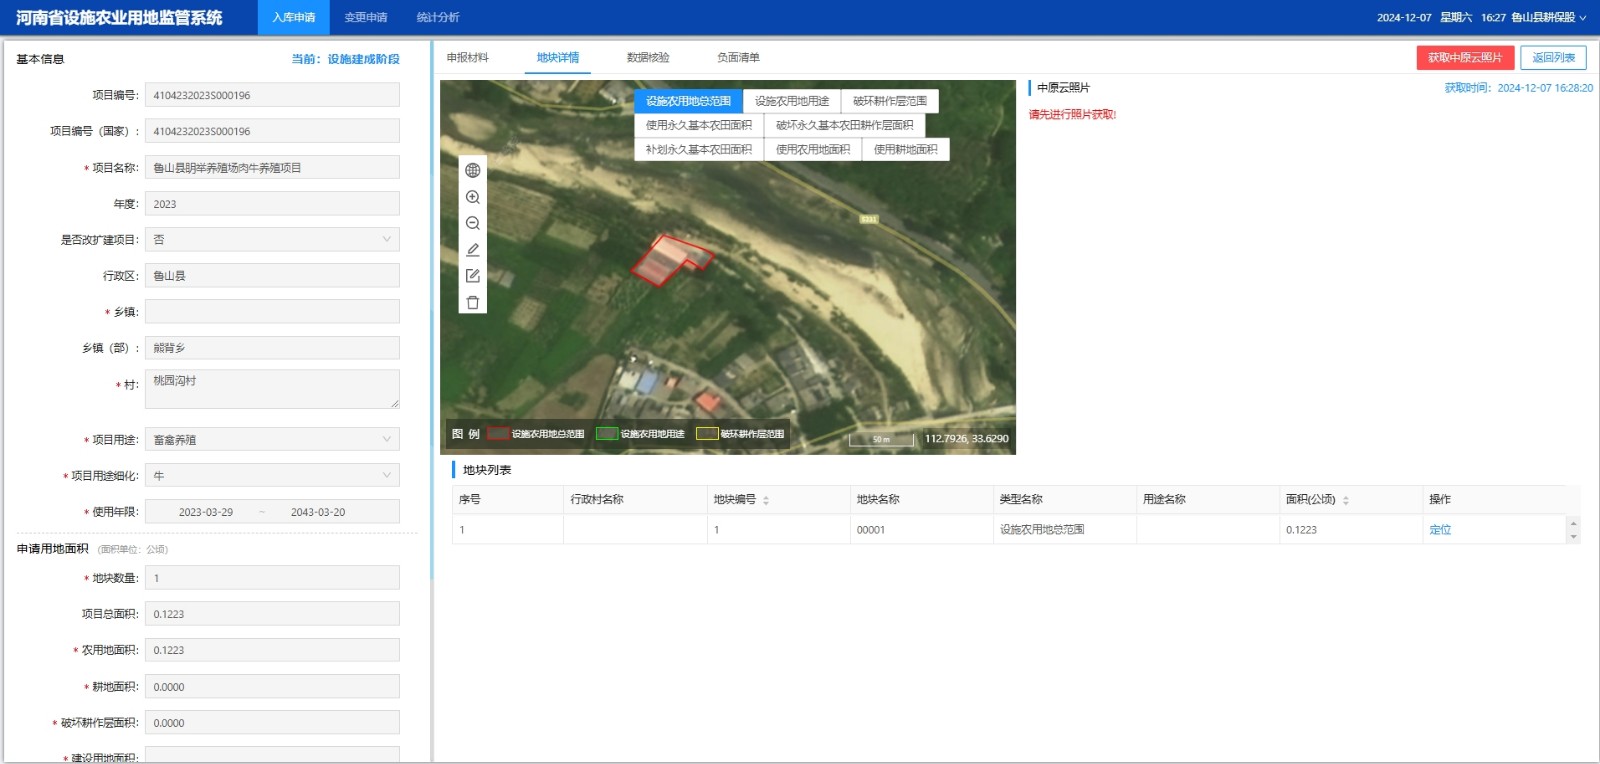
Task: Switch to 申报材料 tab
Action: tap(468, 58)
